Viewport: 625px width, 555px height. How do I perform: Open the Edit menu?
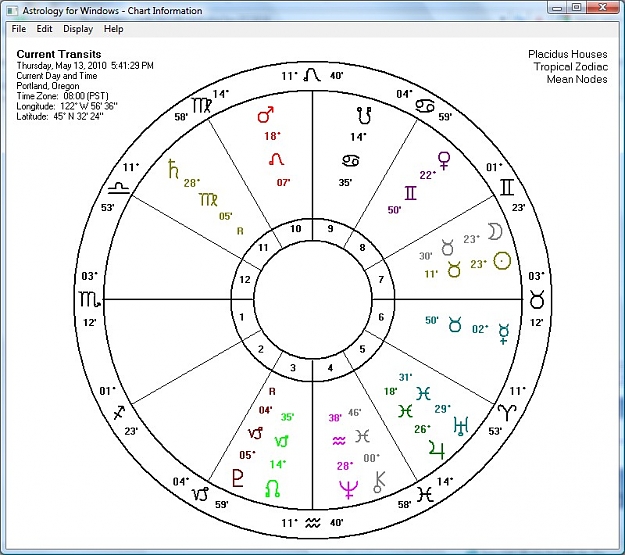point(44,29)
